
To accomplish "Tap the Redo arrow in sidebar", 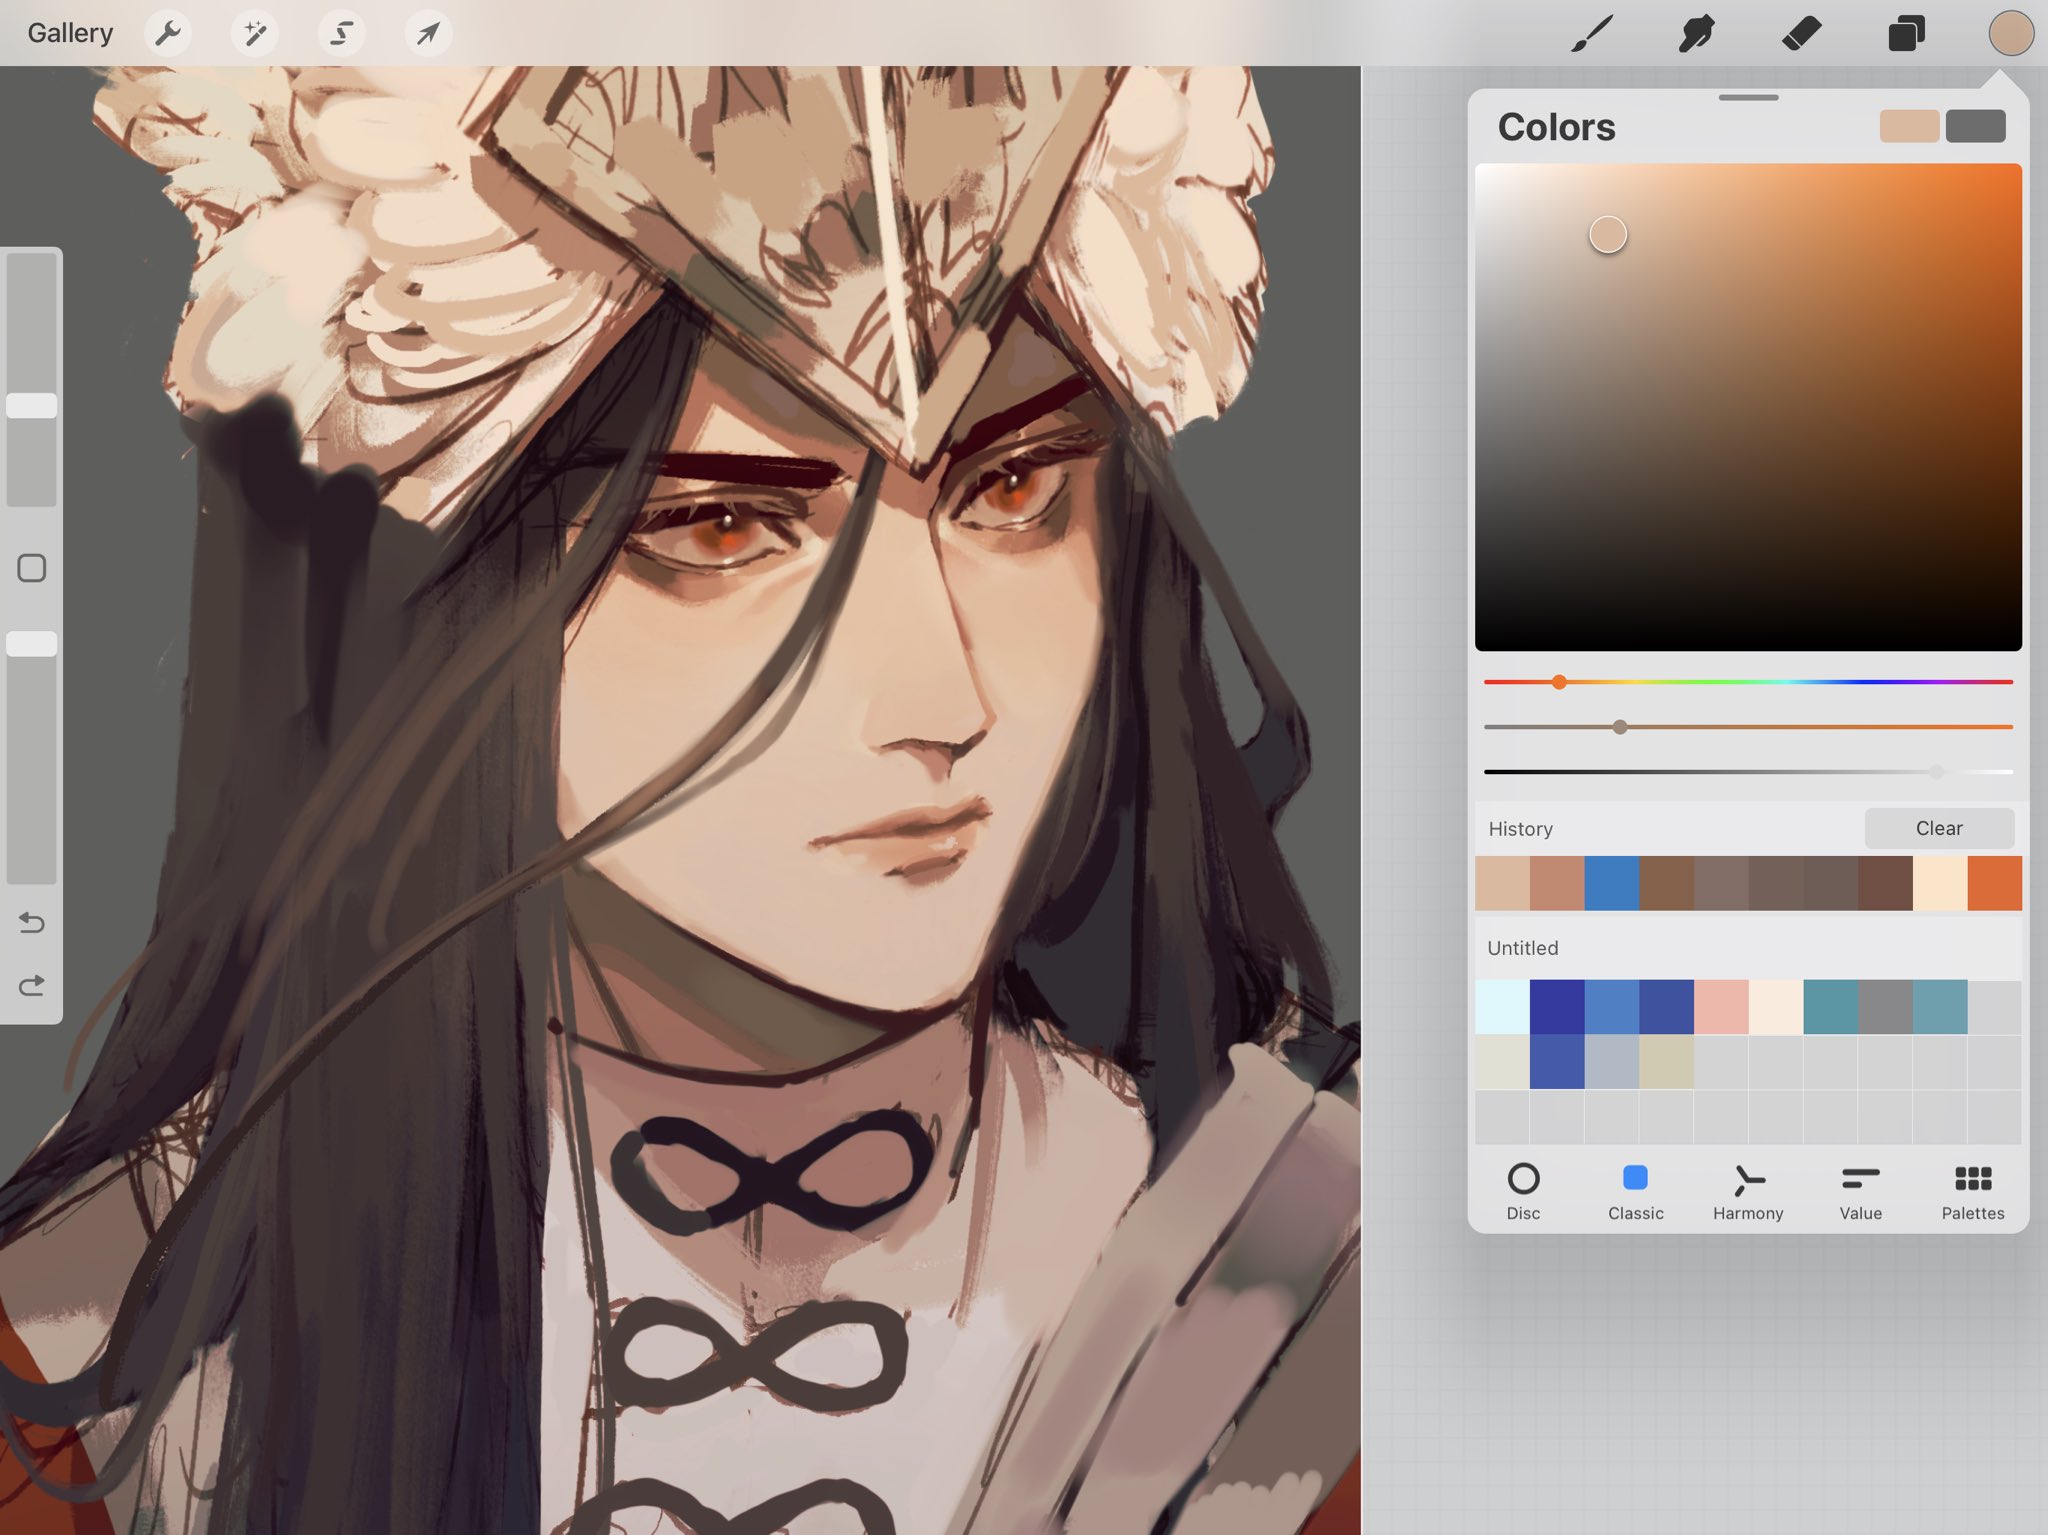I will pyautogui.click(x=32, y=986).
